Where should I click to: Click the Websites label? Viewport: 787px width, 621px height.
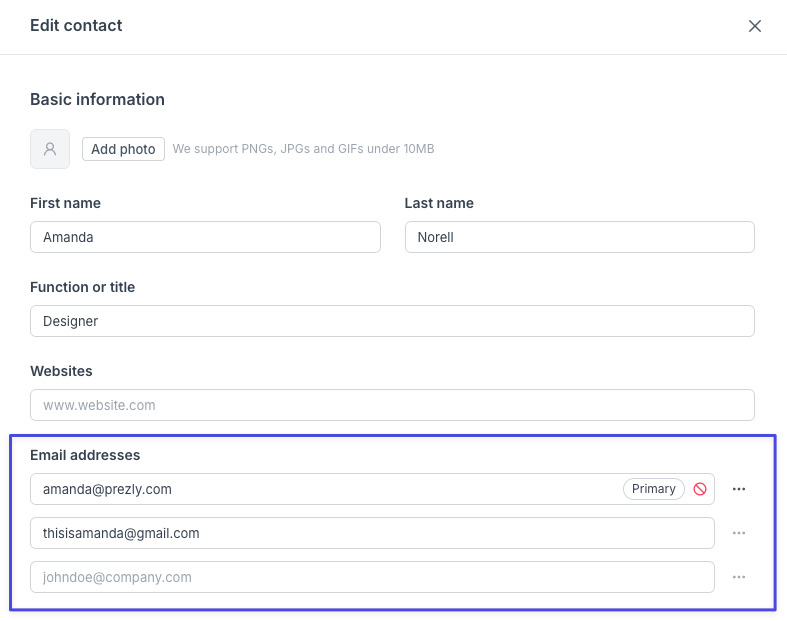[61, 371]
